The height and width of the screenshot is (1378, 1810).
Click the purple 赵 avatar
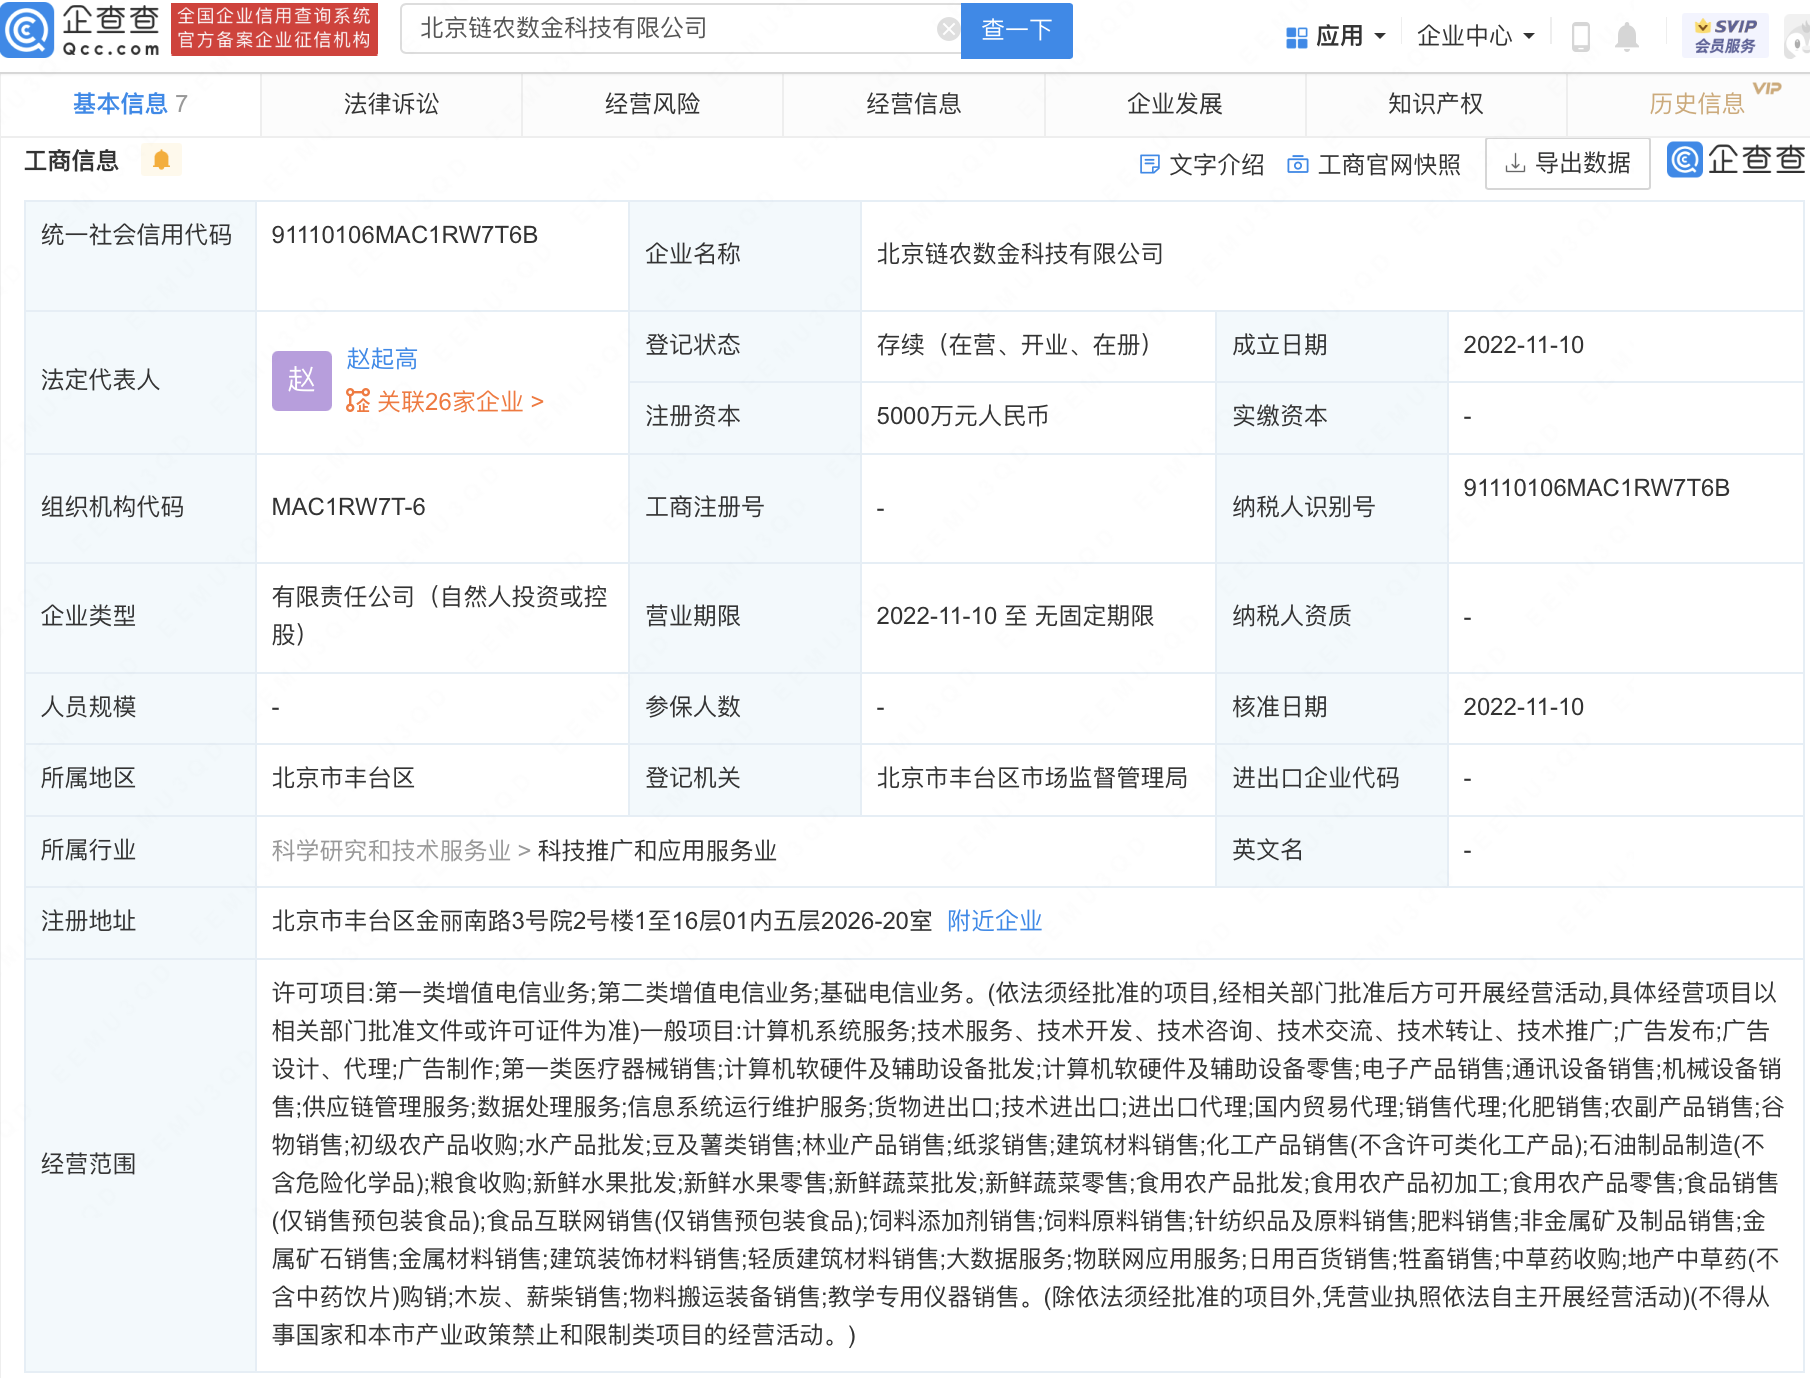[x=302, y=380]
